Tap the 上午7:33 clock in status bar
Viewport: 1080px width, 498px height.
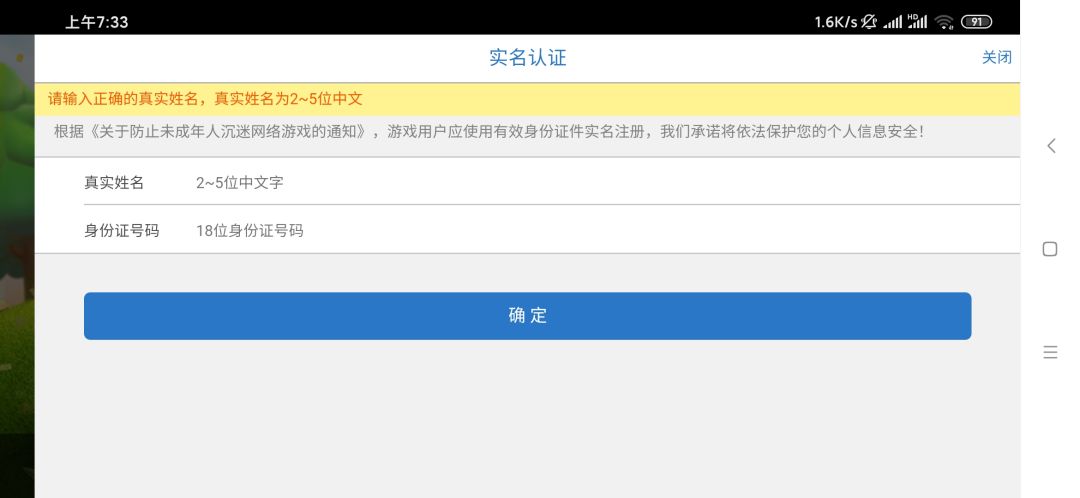[96, 22]
